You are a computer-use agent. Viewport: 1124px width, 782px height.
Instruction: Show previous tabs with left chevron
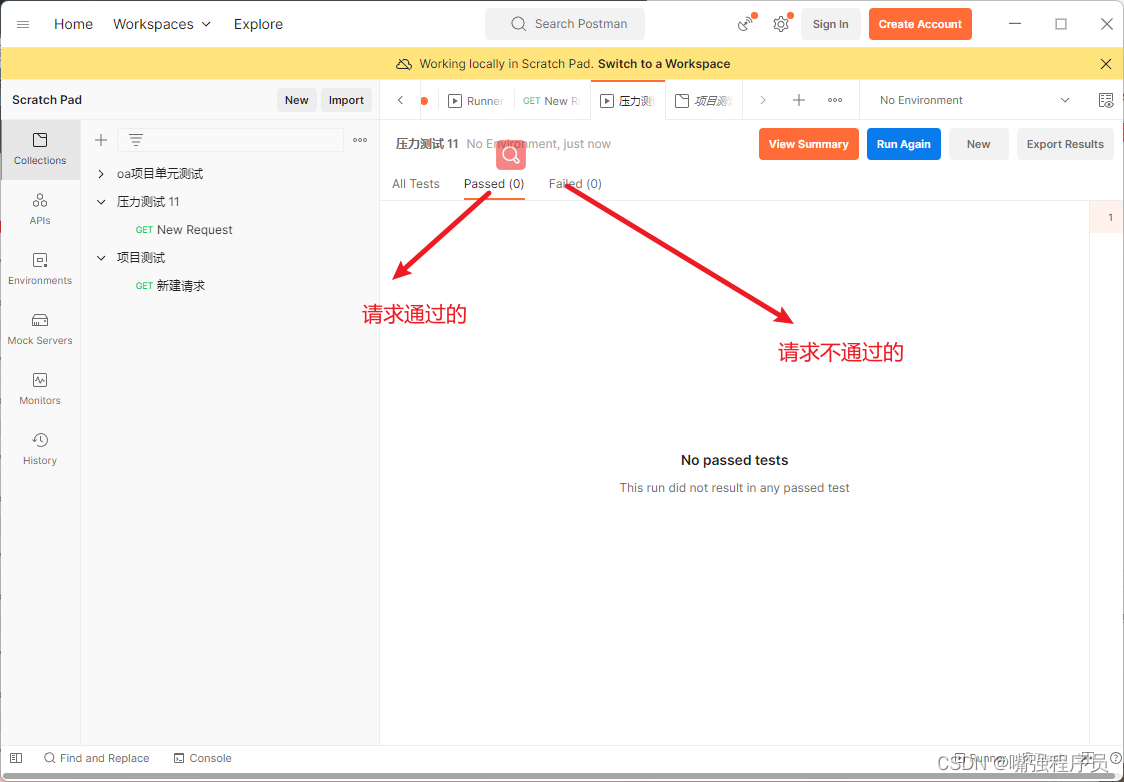401,100
